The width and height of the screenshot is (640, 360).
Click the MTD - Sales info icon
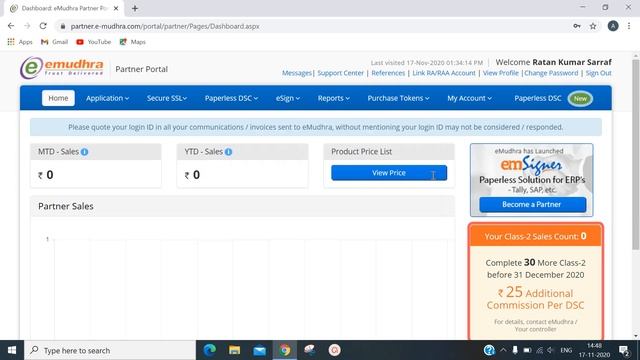click(84, 152)
